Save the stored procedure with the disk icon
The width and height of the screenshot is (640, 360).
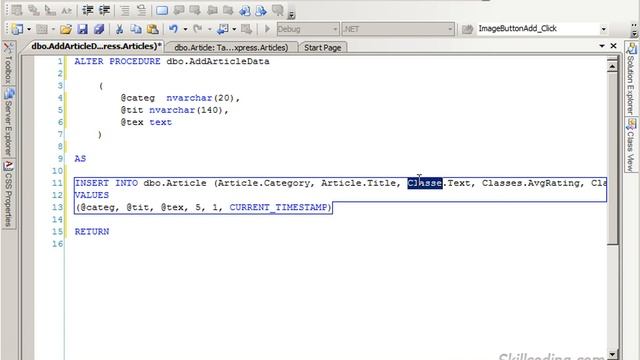(82, 29)
